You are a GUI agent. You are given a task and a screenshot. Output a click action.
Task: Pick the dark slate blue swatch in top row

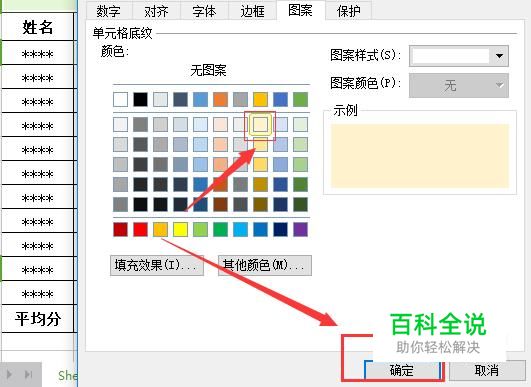coord(180,100)
